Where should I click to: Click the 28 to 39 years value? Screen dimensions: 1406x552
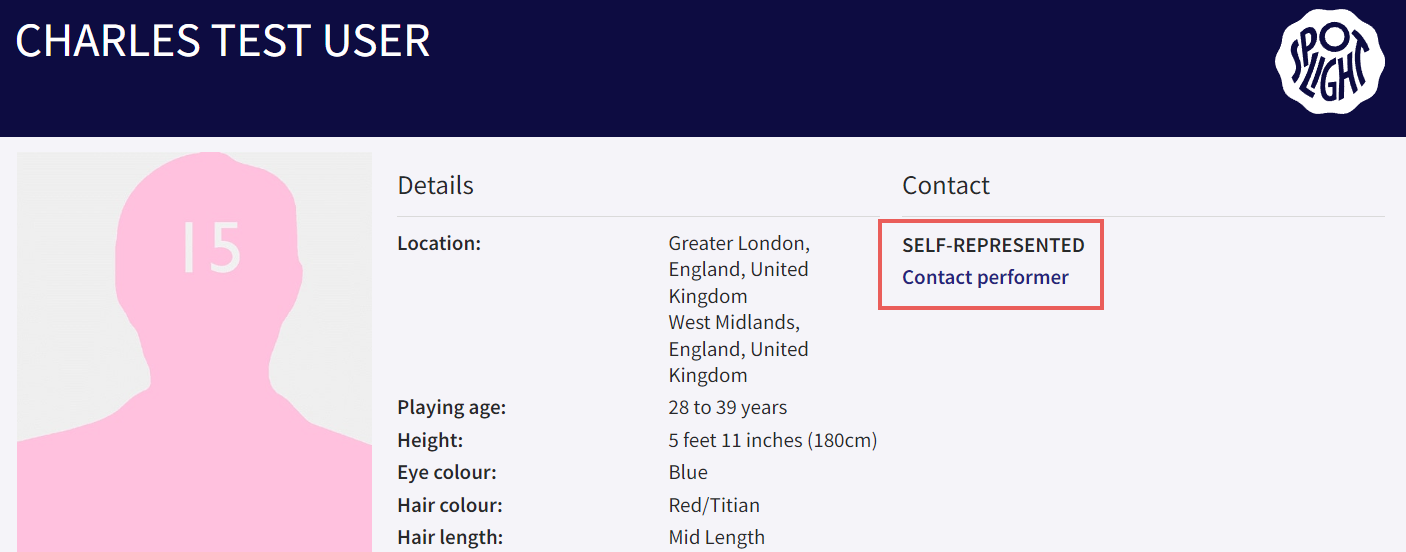pos(727,408)
